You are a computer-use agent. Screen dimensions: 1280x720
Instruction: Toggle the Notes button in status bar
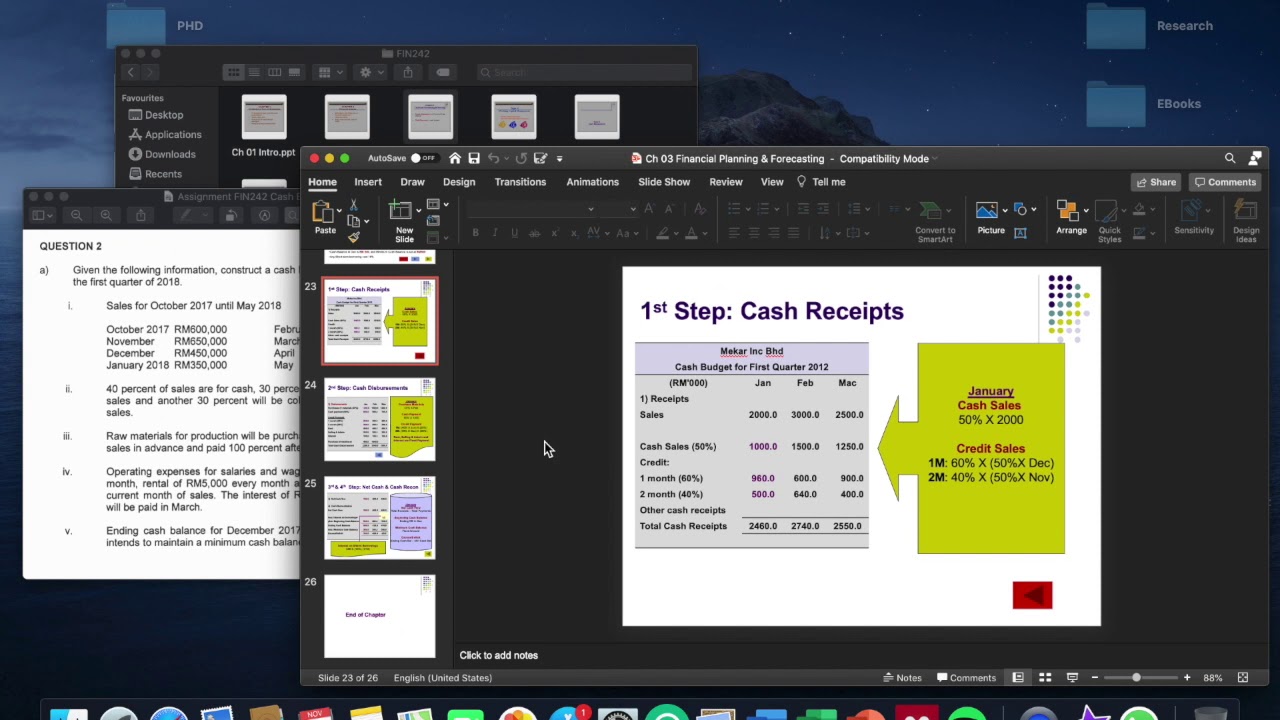tap(902, 678)
